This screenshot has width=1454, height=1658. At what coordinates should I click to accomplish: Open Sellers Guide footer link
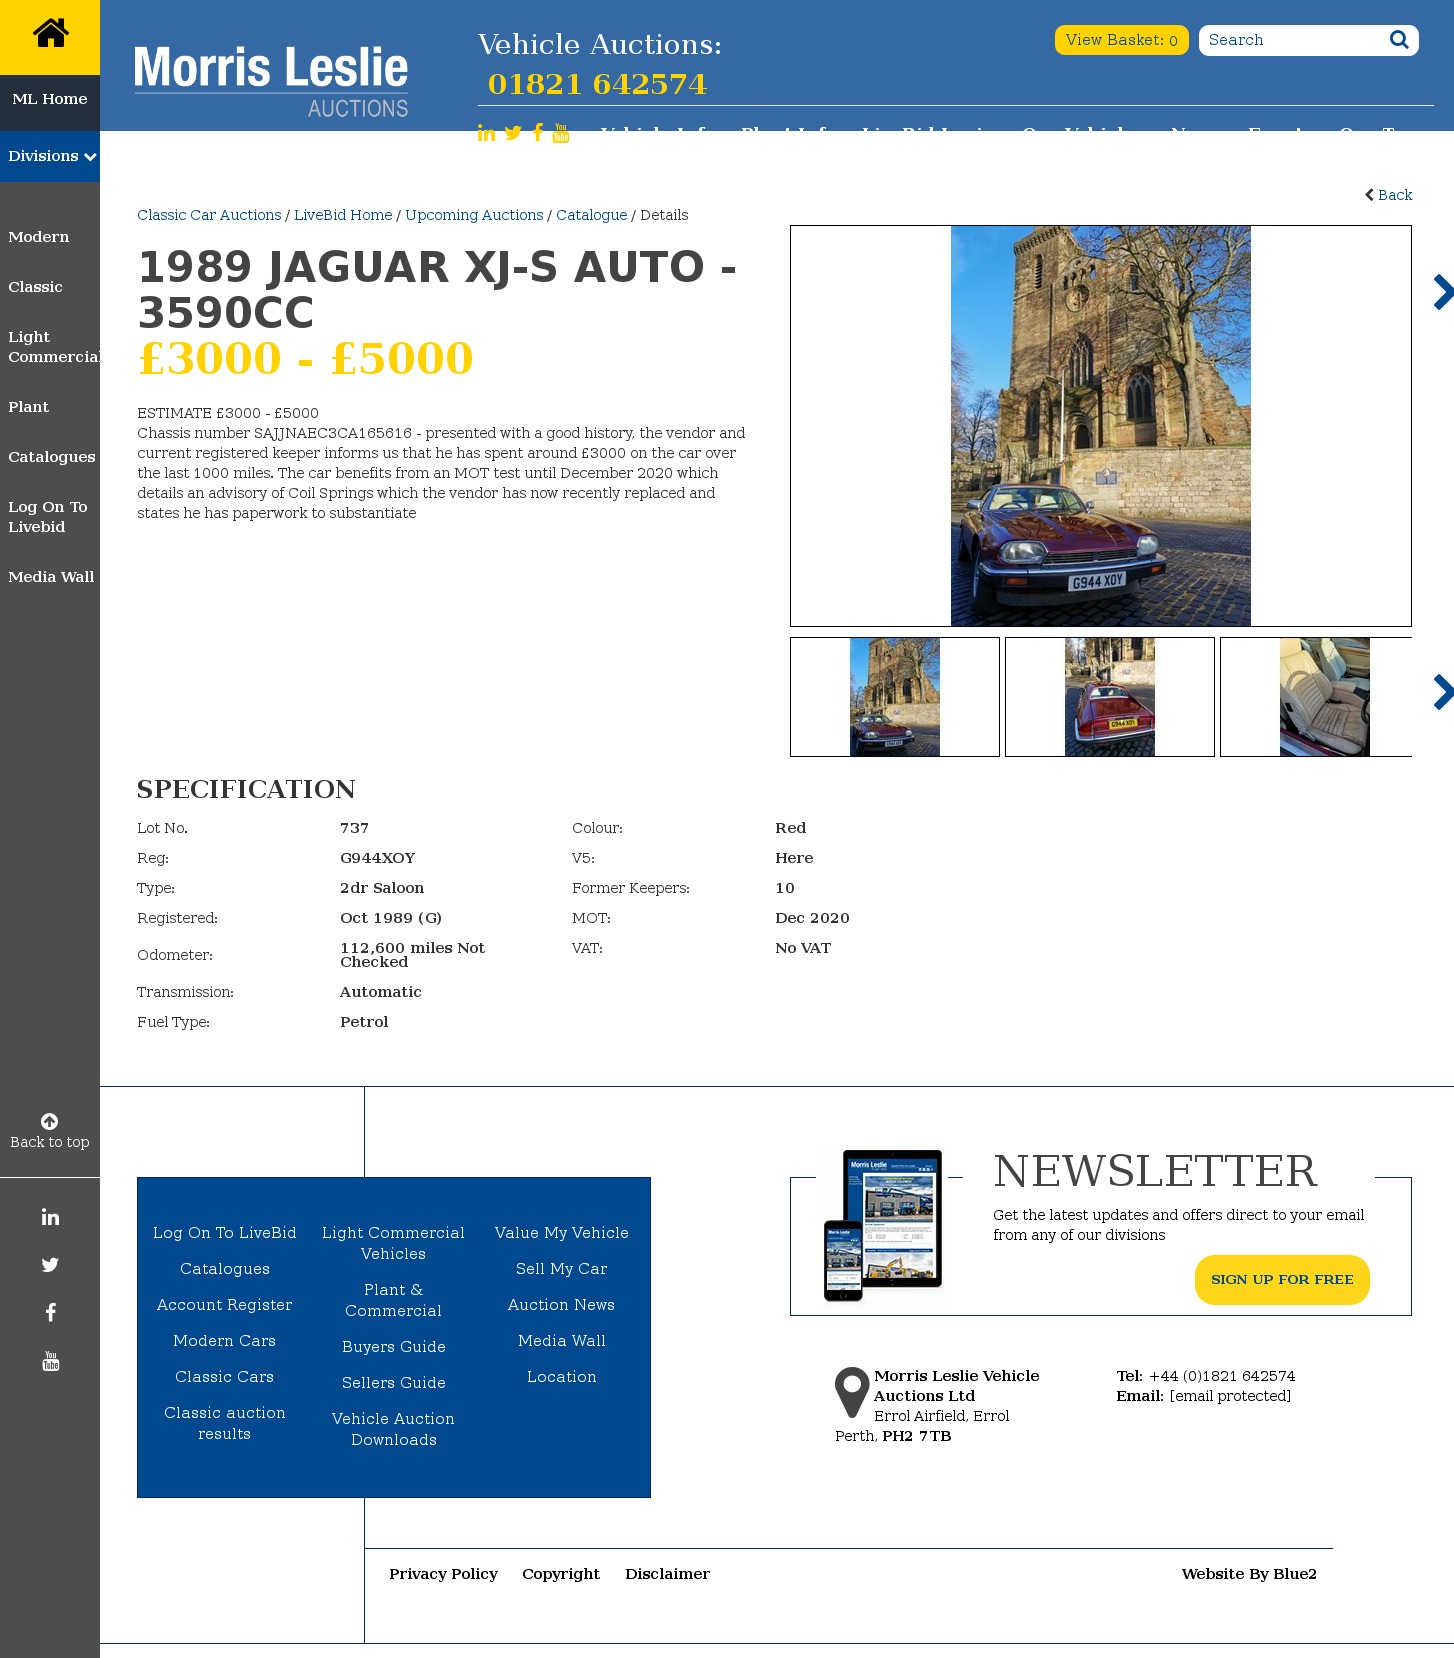point(394,1383)
